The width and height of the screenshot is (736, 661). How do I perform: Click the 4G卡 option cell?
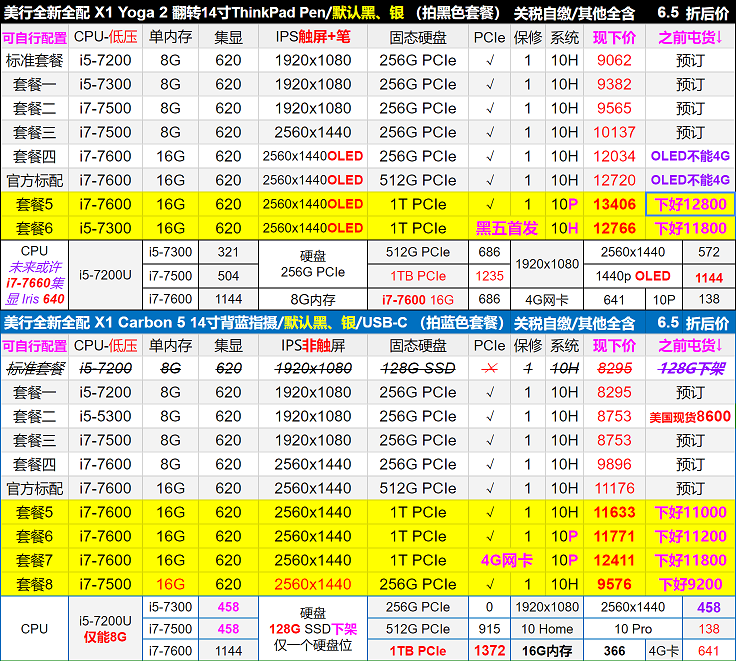point(664,651)
